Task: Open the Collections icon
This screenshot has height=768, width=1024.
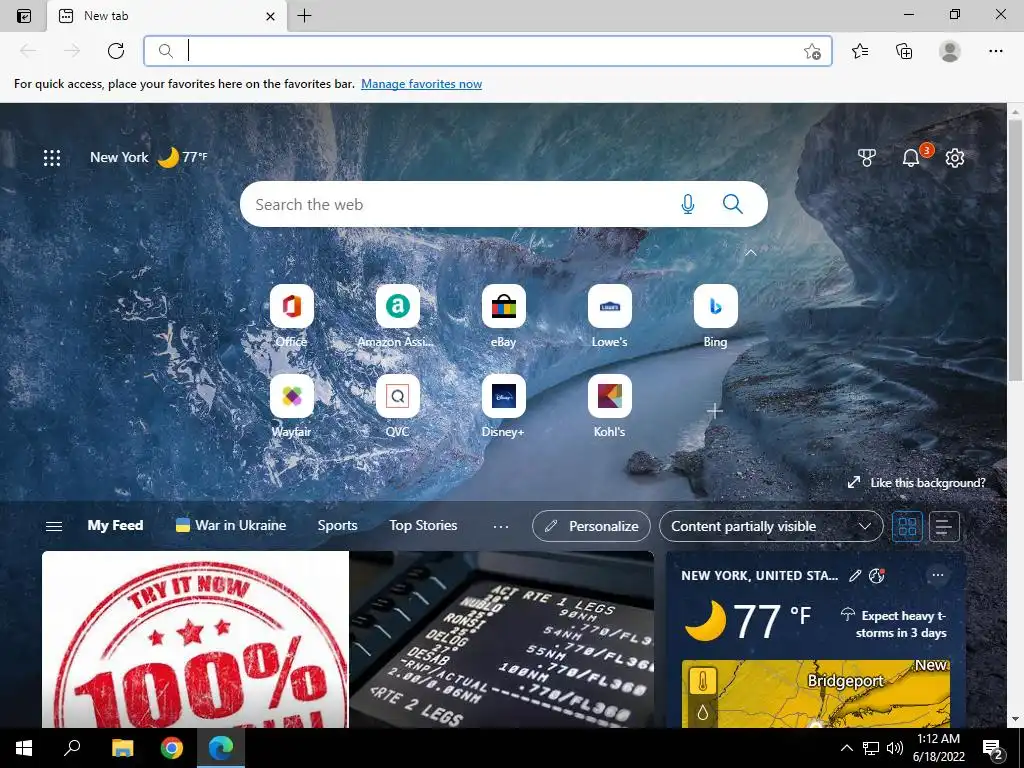Action: (904, 51)
